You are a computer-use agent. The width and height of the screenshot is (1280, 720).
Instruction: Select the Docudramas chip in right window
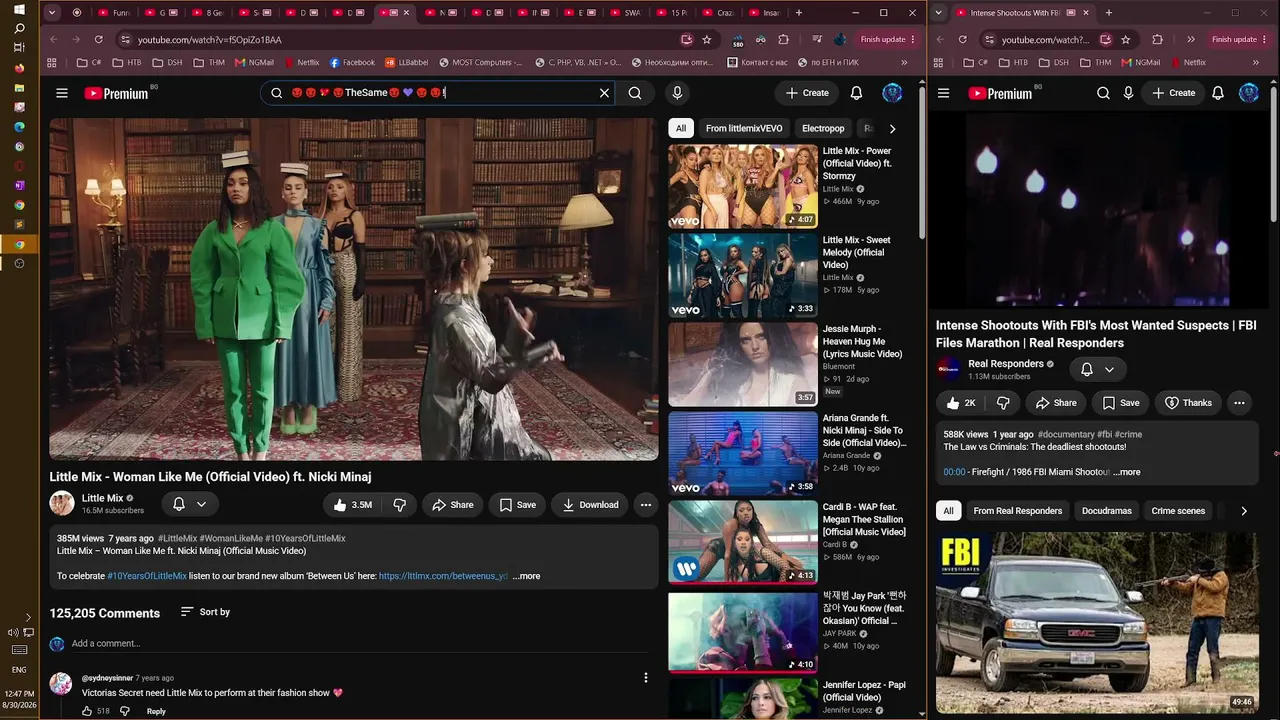click(1106, 511)
